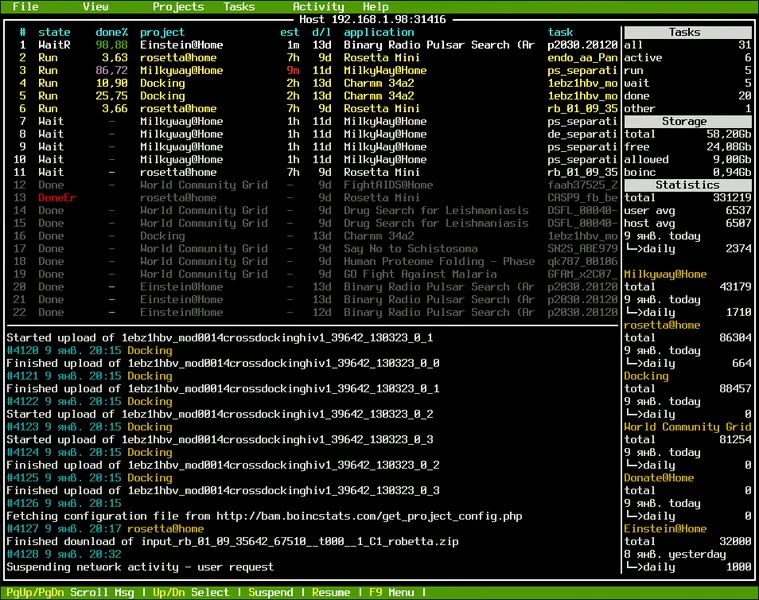The image size is (759, 600).
Task: Click F9 Menu in bottom bar
Action: (x=392, y=592)
